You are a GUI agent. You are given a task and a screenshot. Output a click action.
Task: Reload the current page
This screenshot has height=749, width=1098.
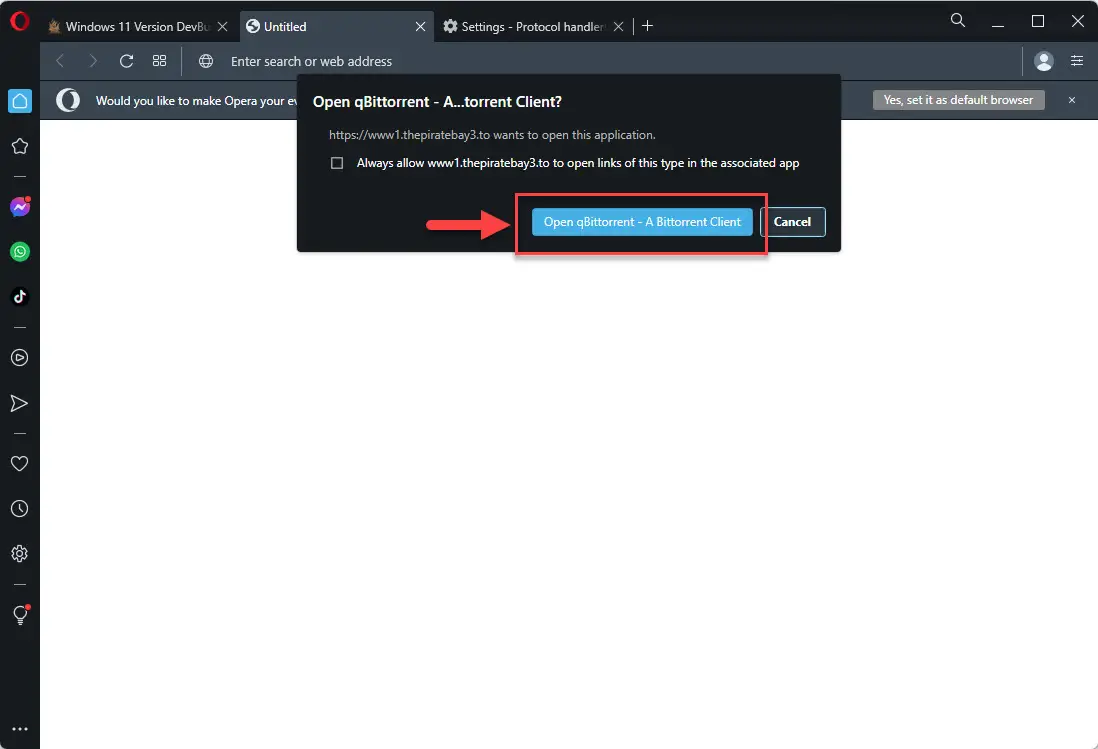click(126, 61)
